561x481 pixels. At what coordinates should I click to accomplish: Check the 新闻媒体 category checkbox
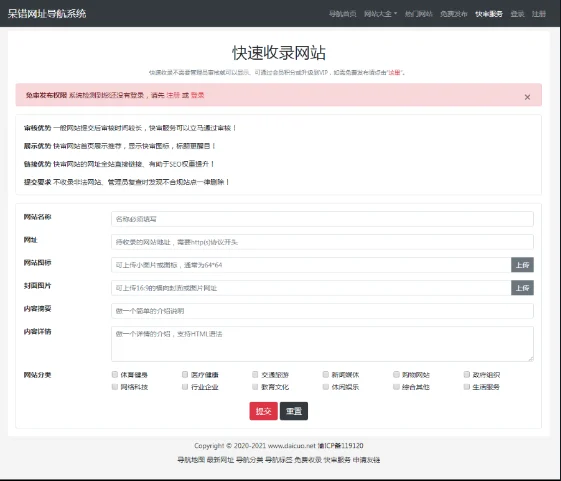click(x=326, y=374)
